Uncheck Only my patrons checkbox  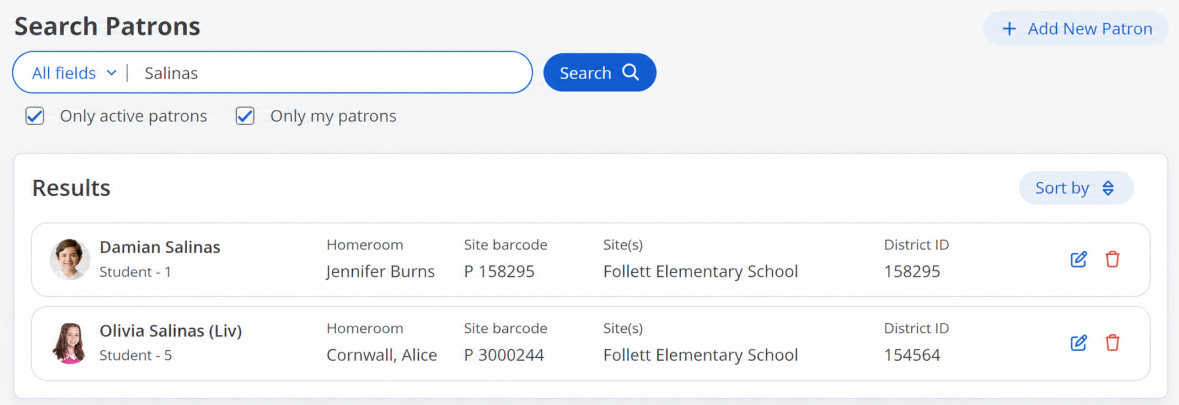[245, 116]
